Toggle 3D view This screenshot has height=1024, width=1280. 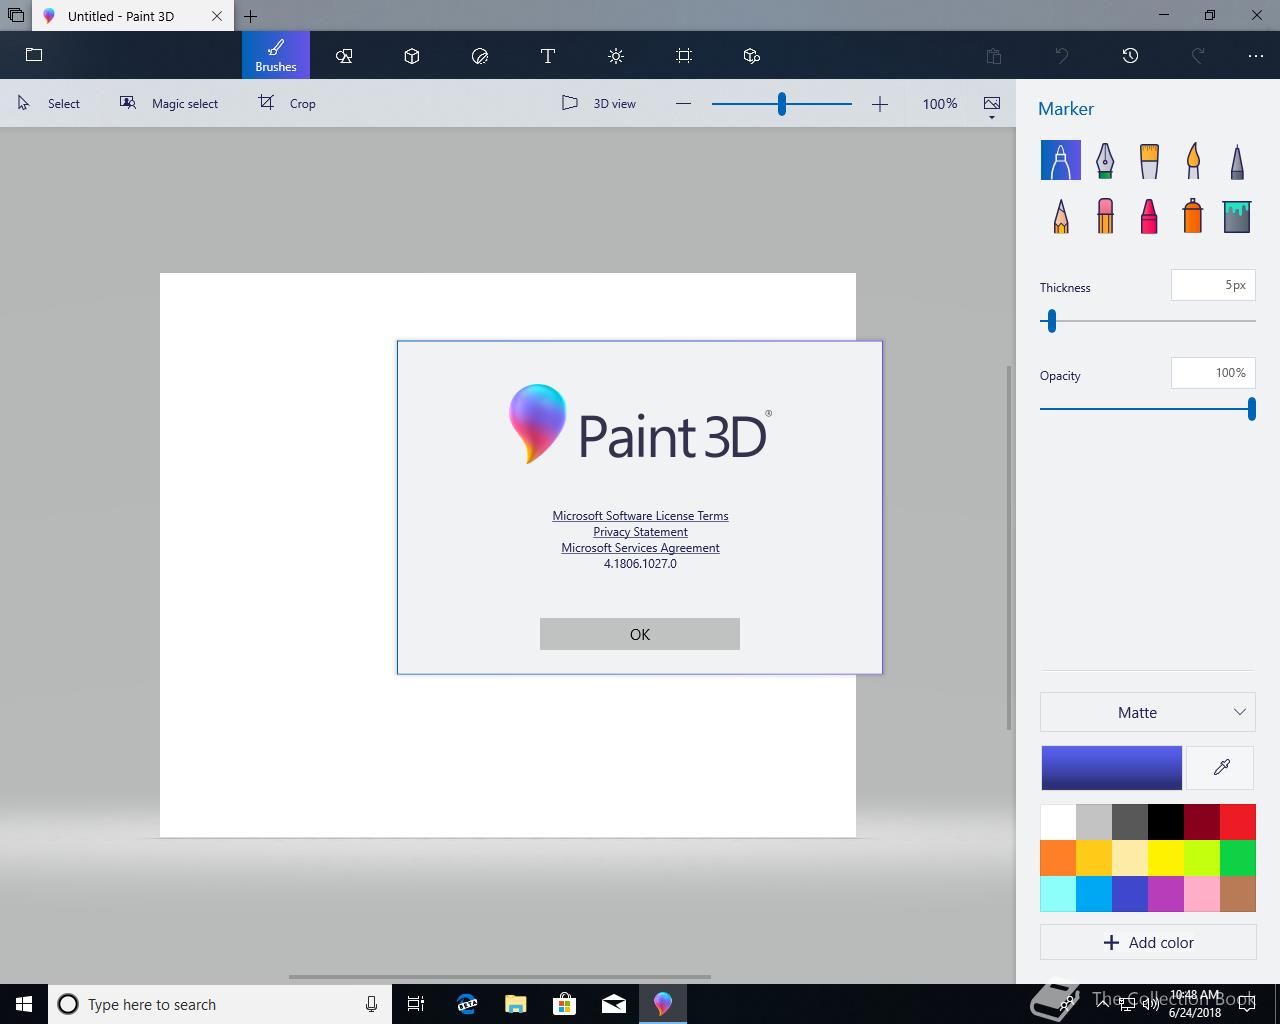click(x=599, y=103)
